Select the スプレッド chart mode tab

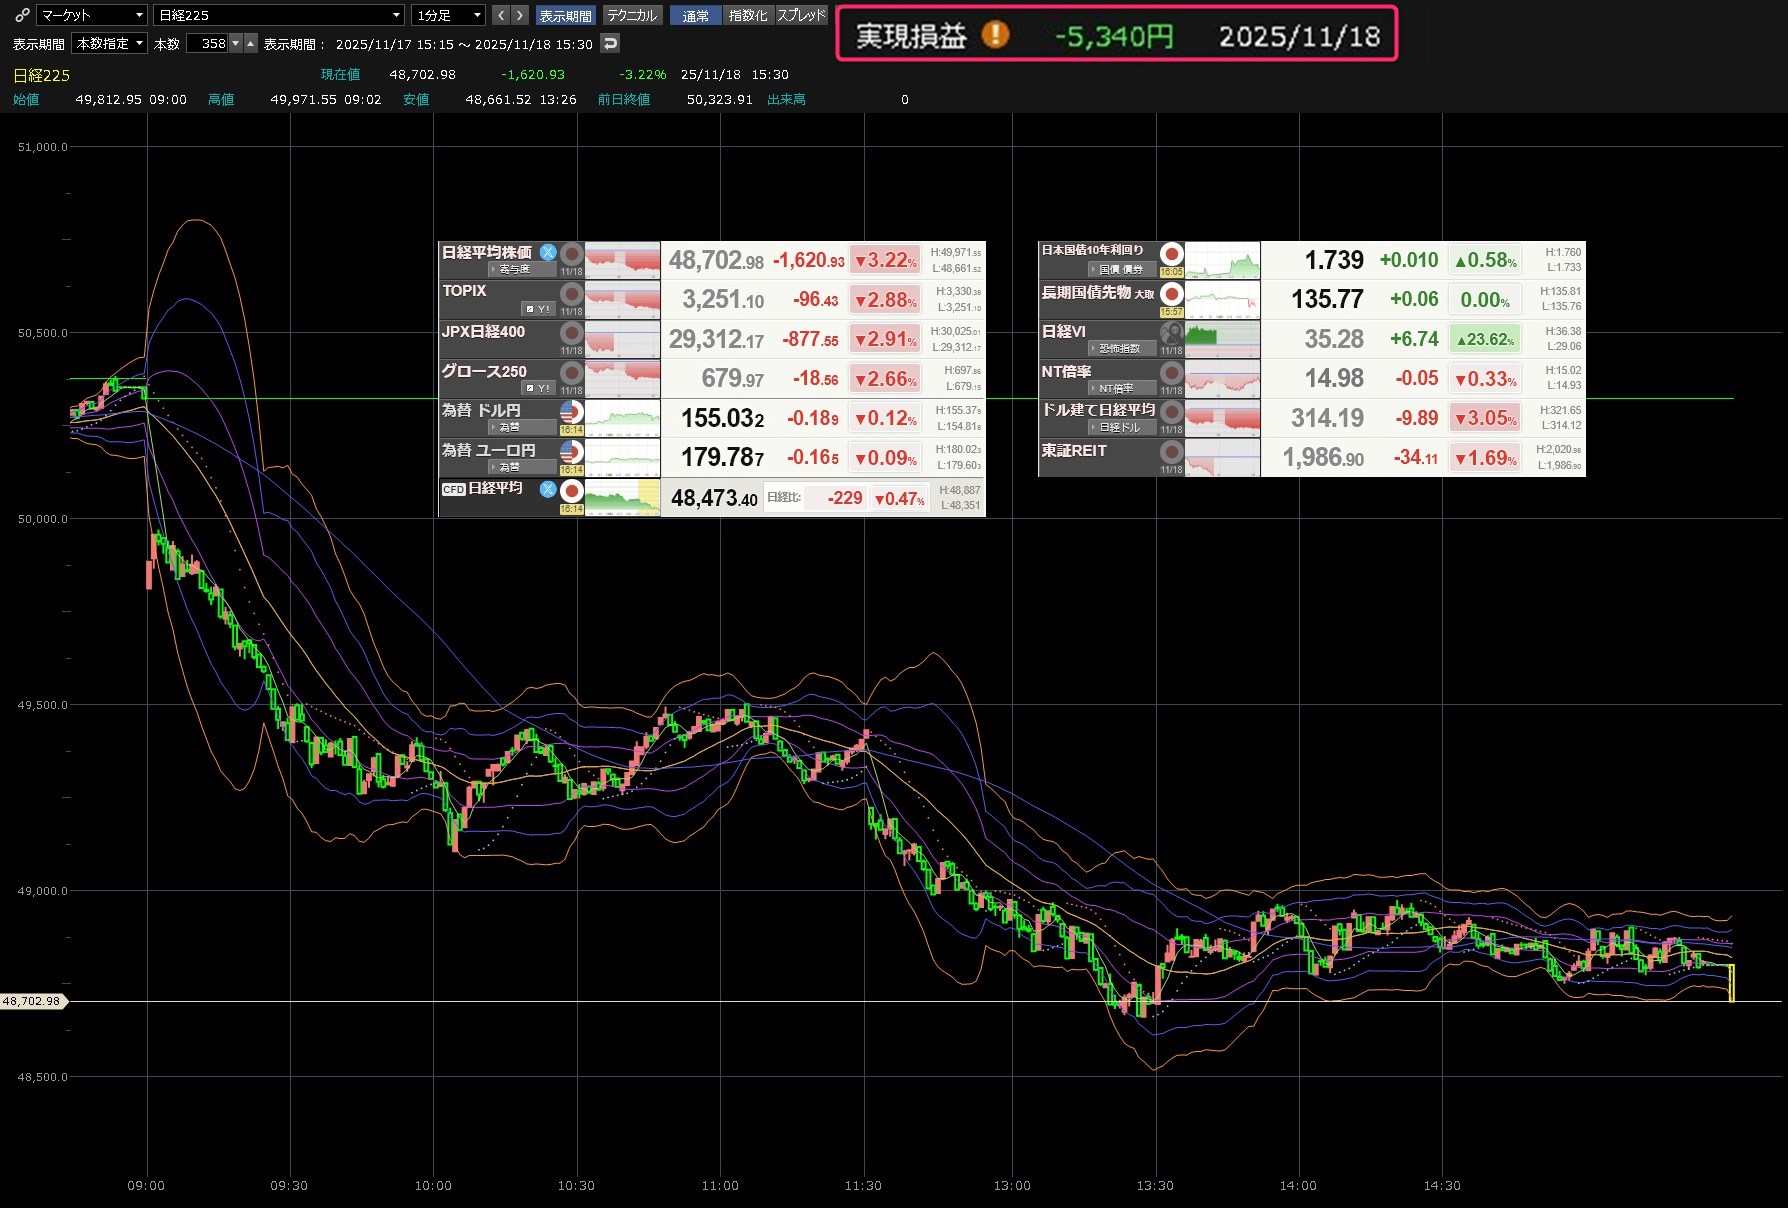pyautogui.click(x=801, y=15)
